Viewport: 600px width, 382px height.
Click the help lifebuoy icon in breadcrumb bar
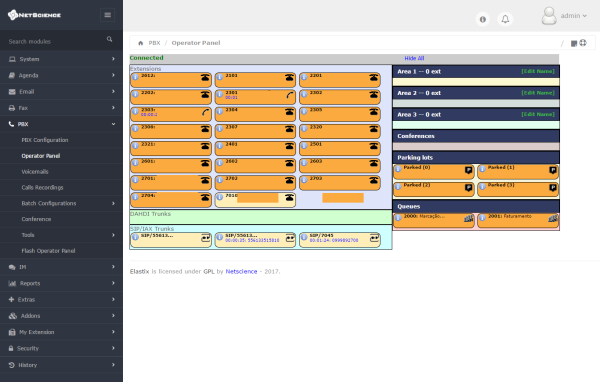coord(583,43)
